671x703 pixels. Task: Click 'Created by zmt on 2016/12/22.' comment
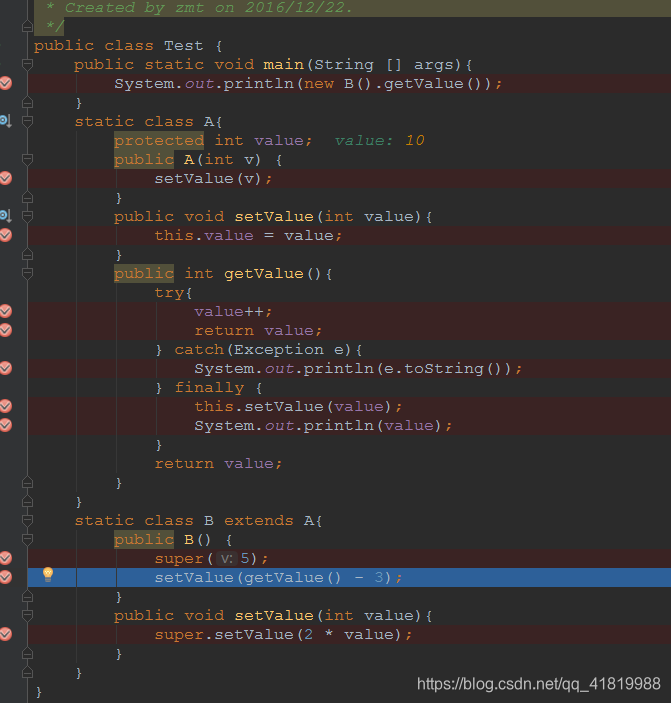click(208, 8)
